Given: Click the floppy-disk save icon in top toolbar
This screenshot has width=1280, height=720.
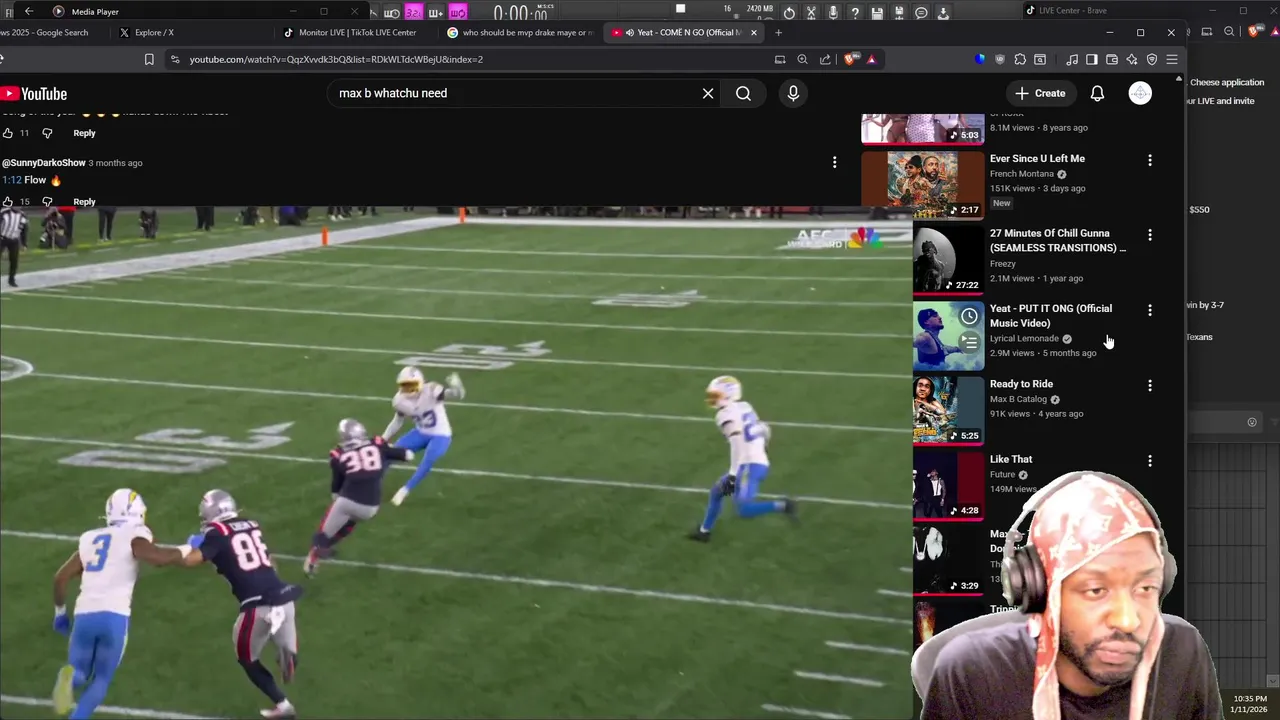Looking at the screenshot, I should [x=877, y=13].
